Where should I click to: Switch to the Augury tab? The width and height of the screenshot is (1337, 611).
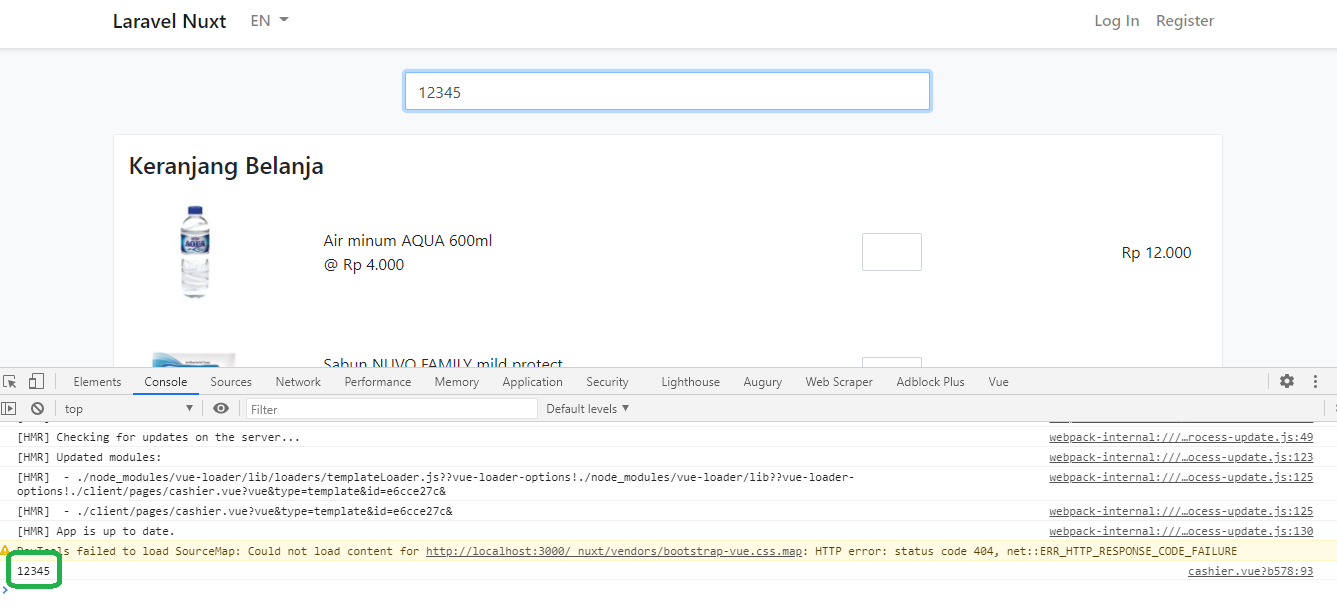coord(762,381)
